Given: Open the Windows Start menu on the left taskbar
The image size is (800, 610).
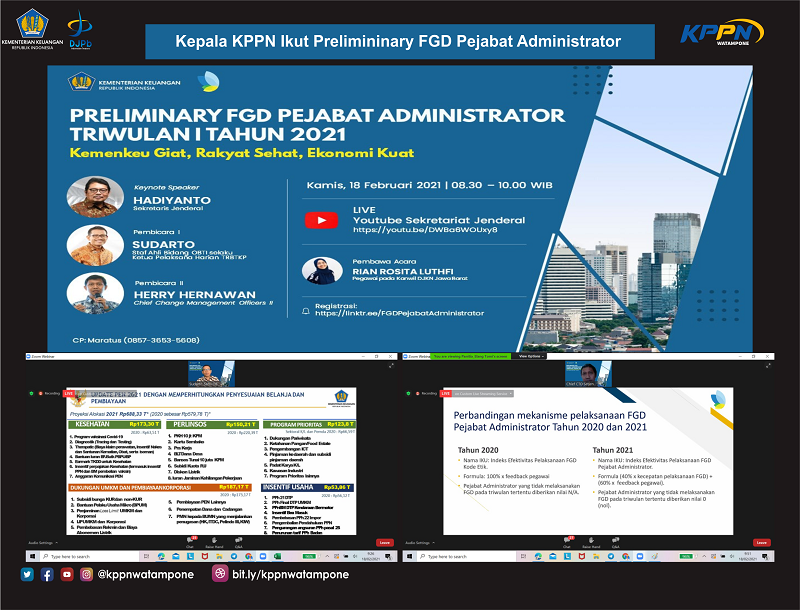Looking at the screenshot, I should [x=32, y=556].
